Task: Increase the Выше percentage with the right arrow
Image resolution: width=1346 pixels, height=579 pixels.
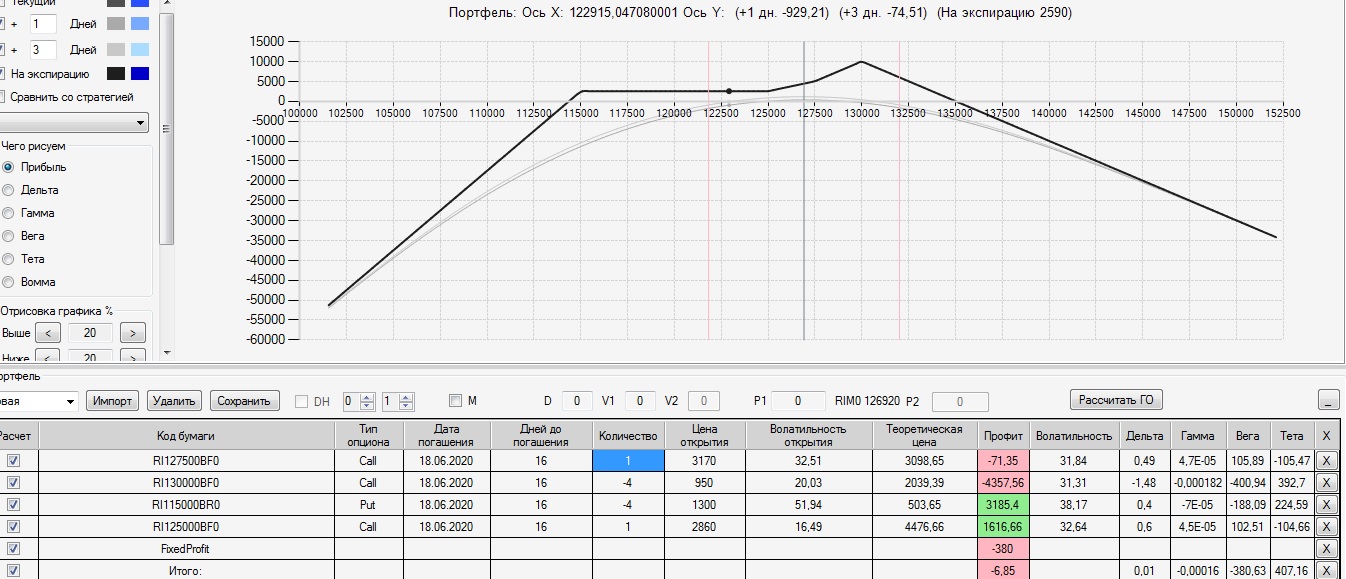Action: (x=133, y=332)
